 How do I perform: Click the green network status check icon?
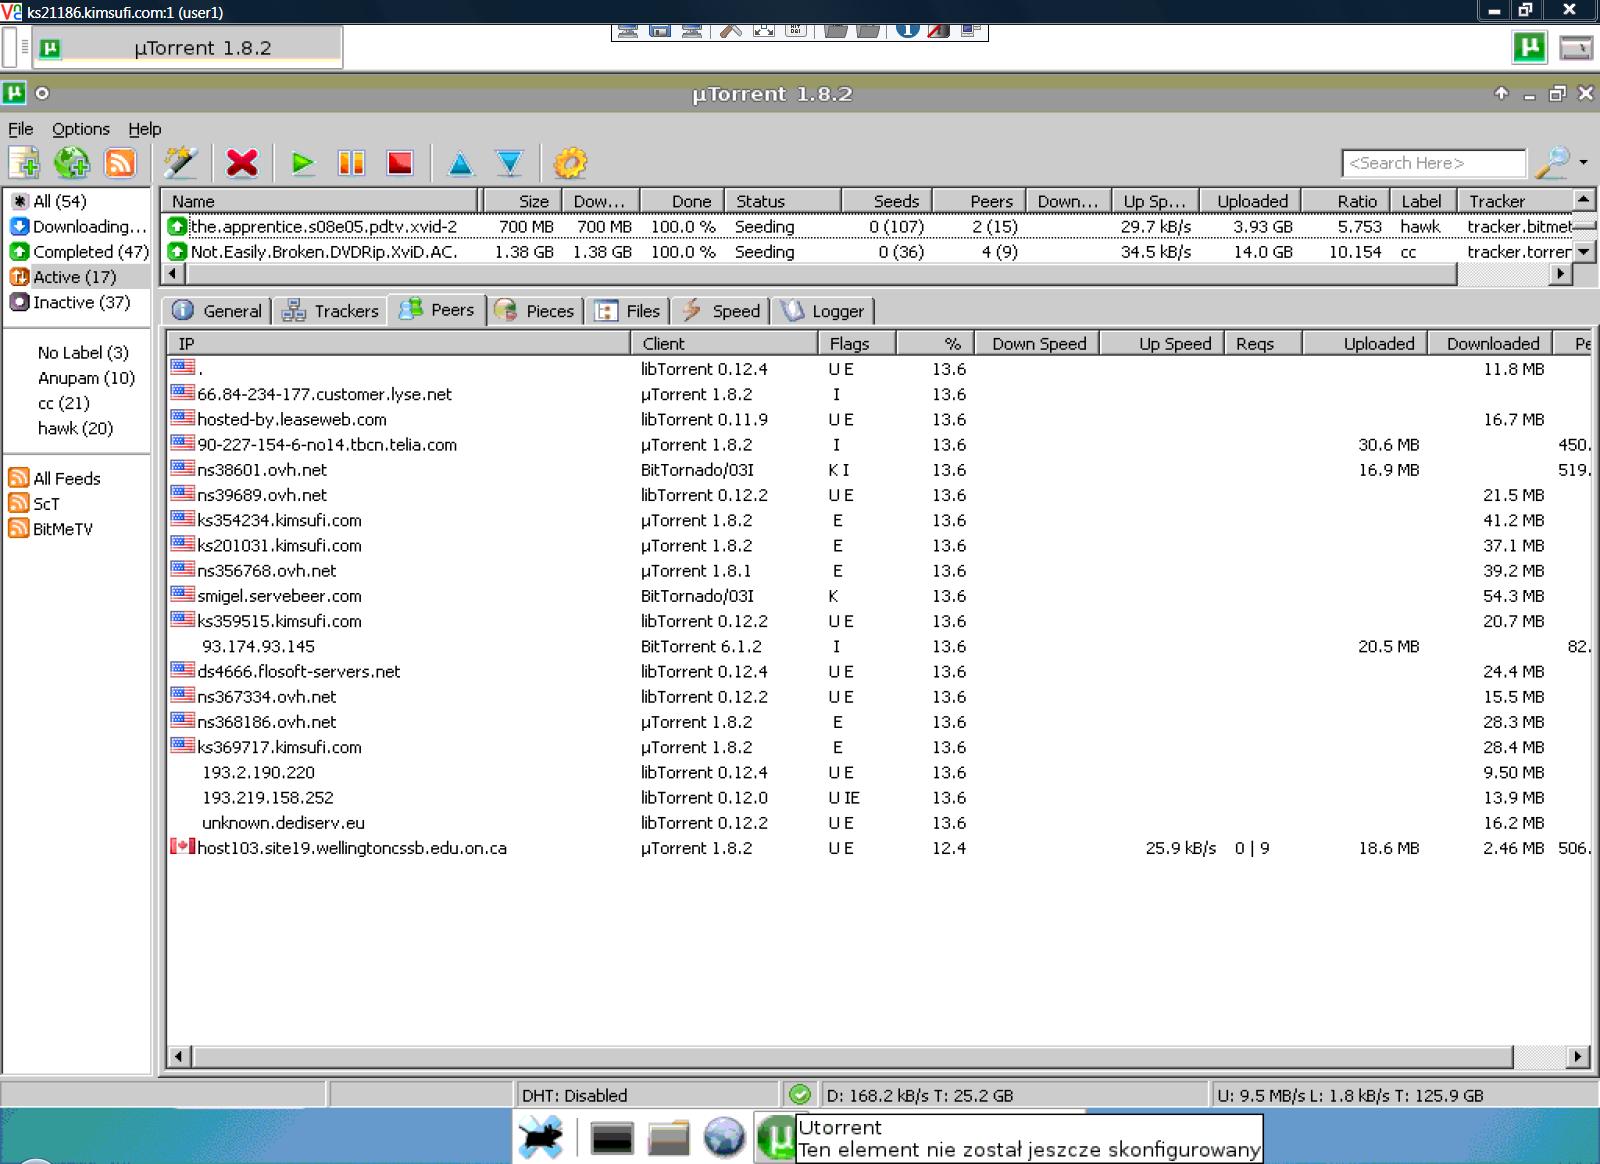(x=800, y=1094)
